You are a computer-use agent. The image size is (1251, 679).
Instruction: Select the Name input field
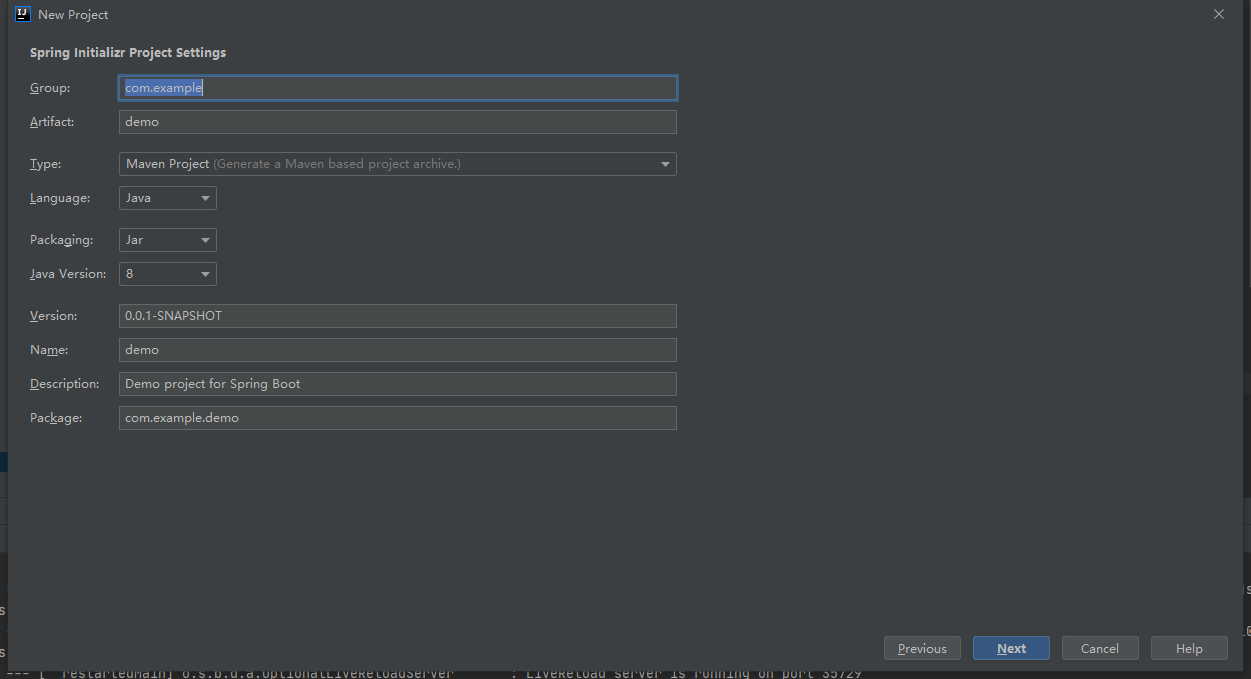click(398, 350)
